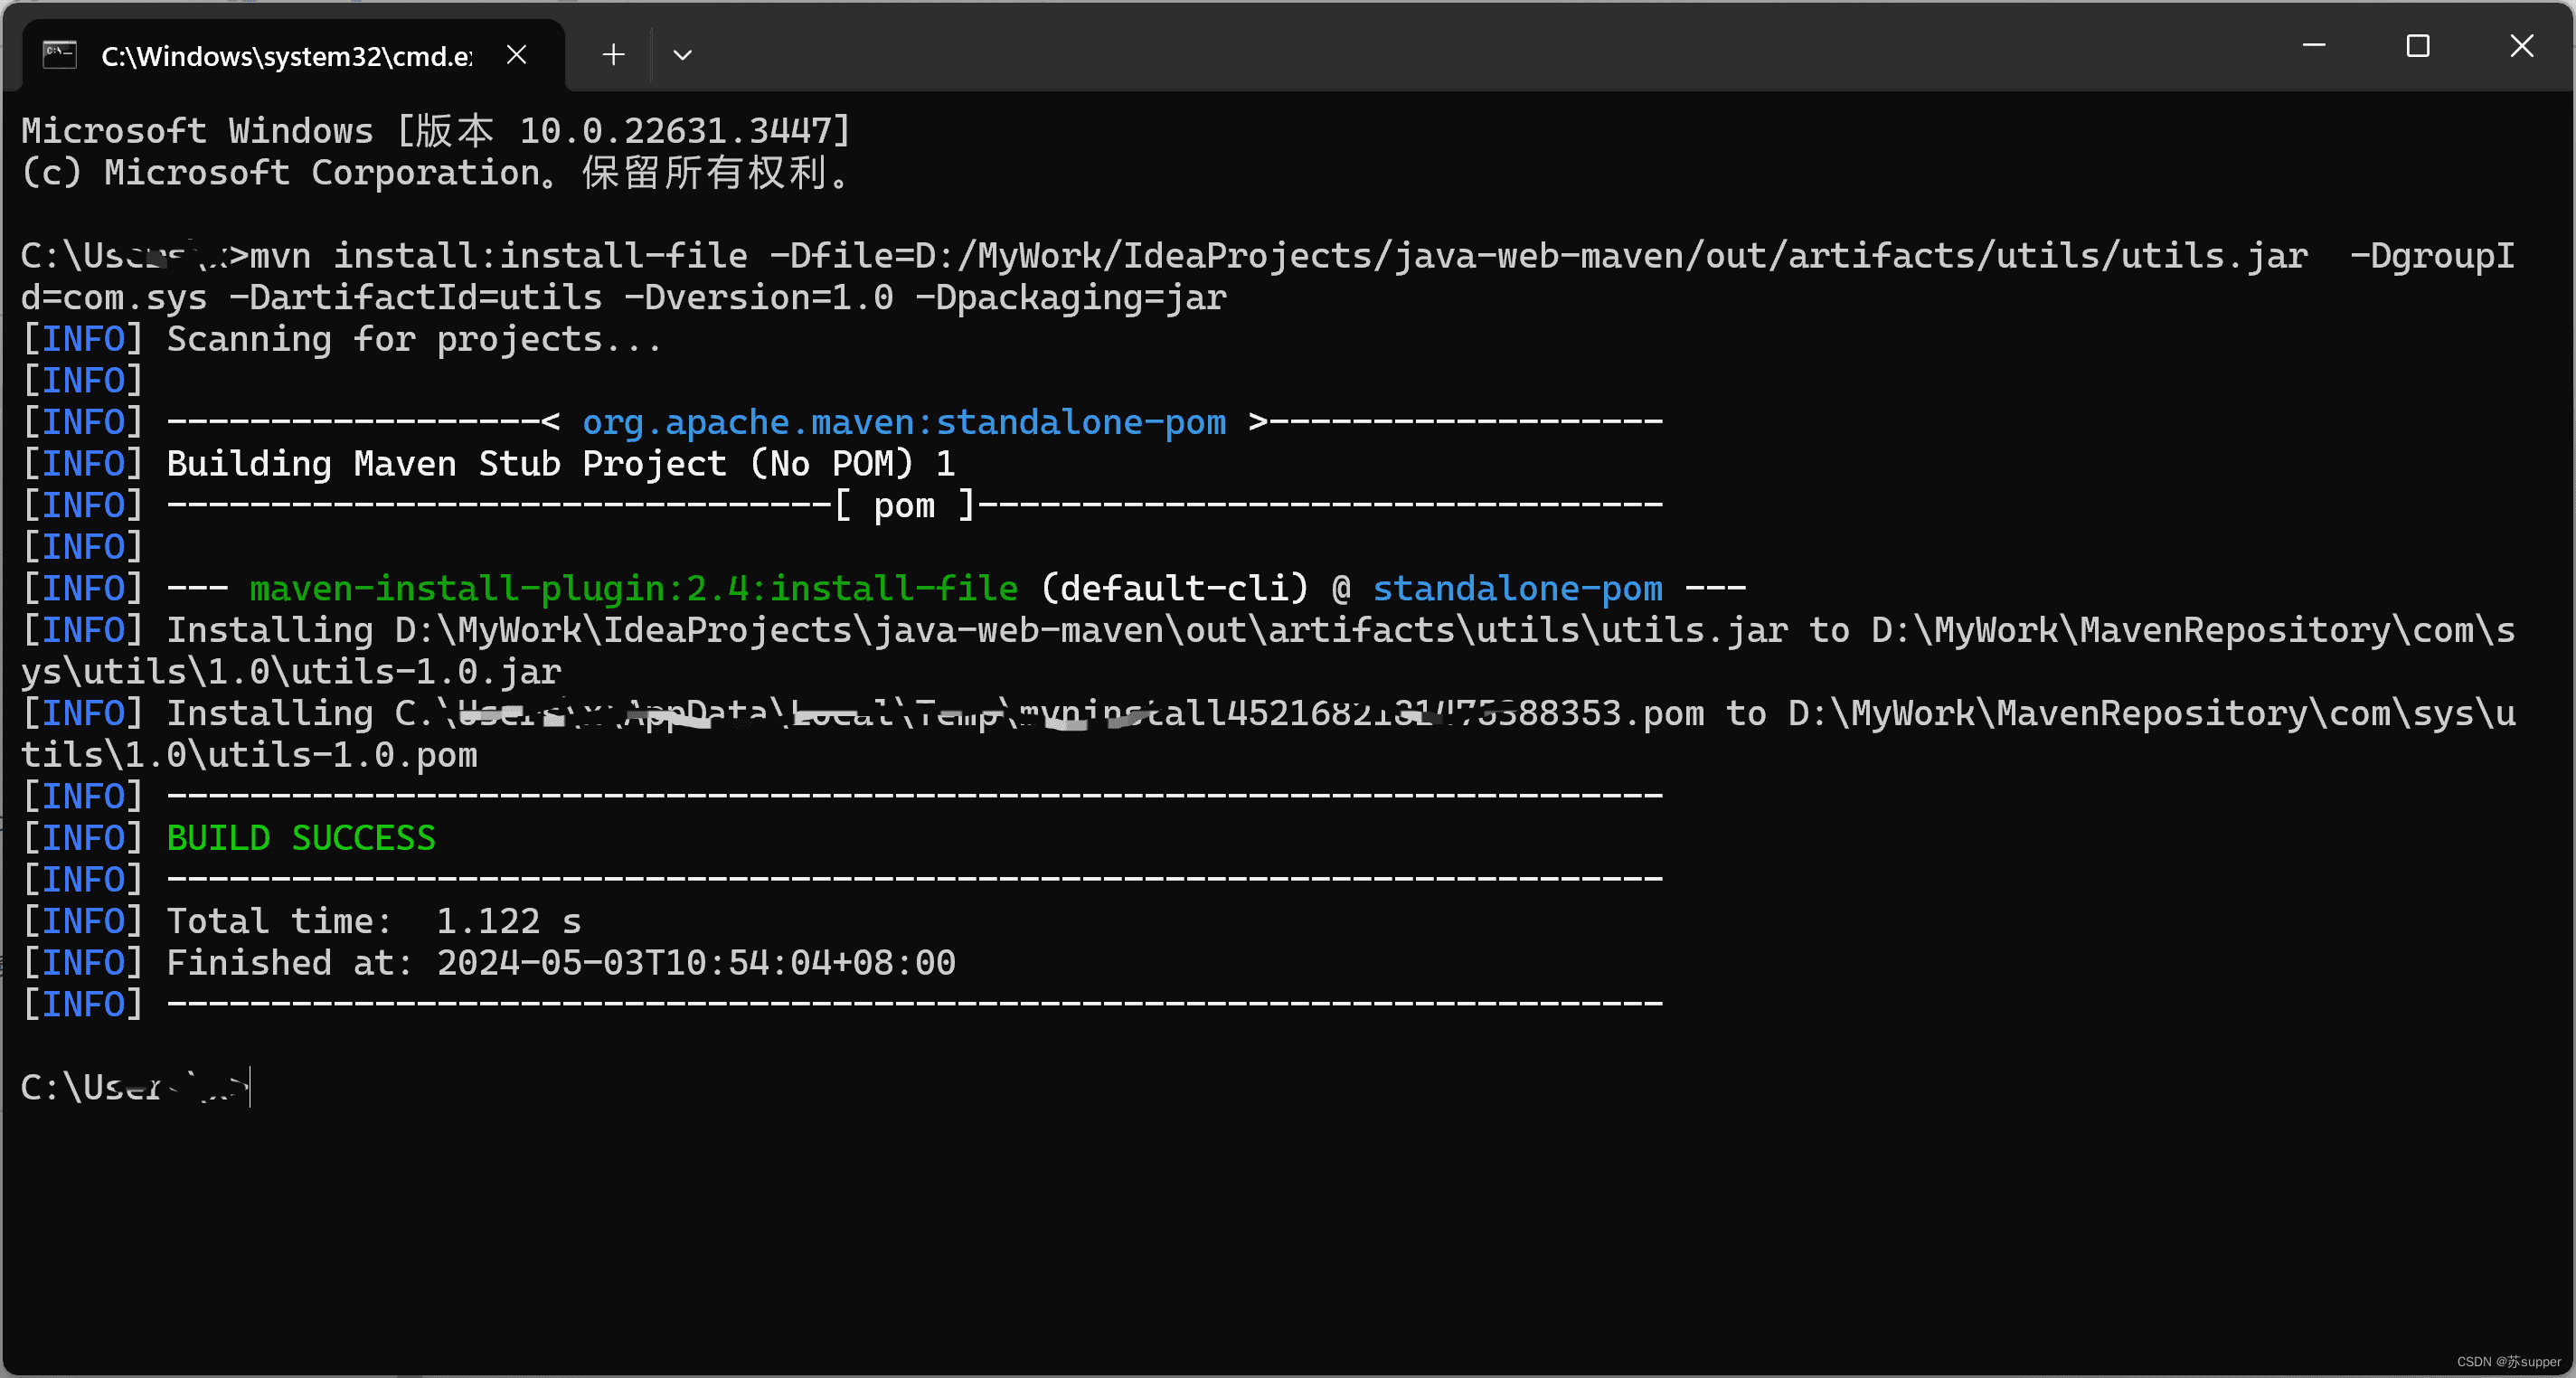Click the Scanning for projects text
The width and height of the screenshot is (2576, 1378).
(x=413, y=339)
